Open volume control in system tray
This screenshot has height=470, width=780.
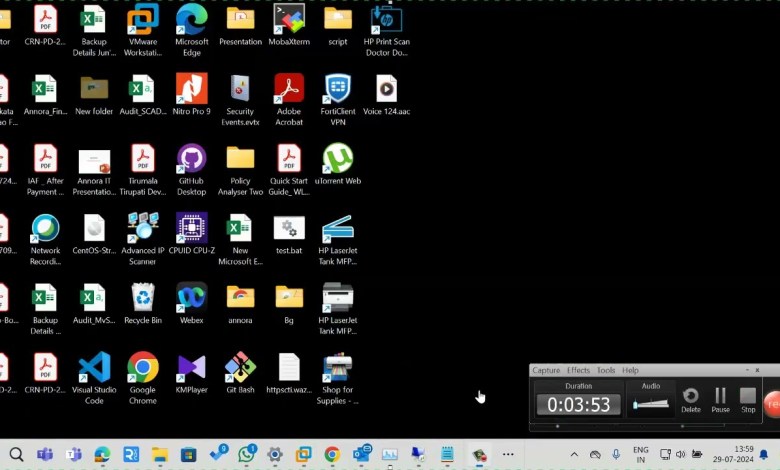click(x=681, y=454)
